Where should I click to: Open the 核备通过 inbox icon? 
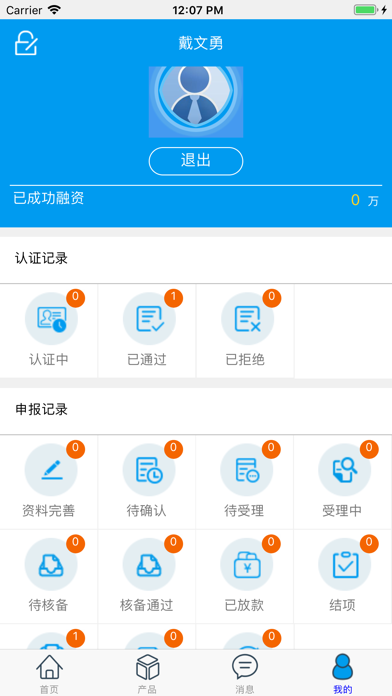tap(149, 565)
